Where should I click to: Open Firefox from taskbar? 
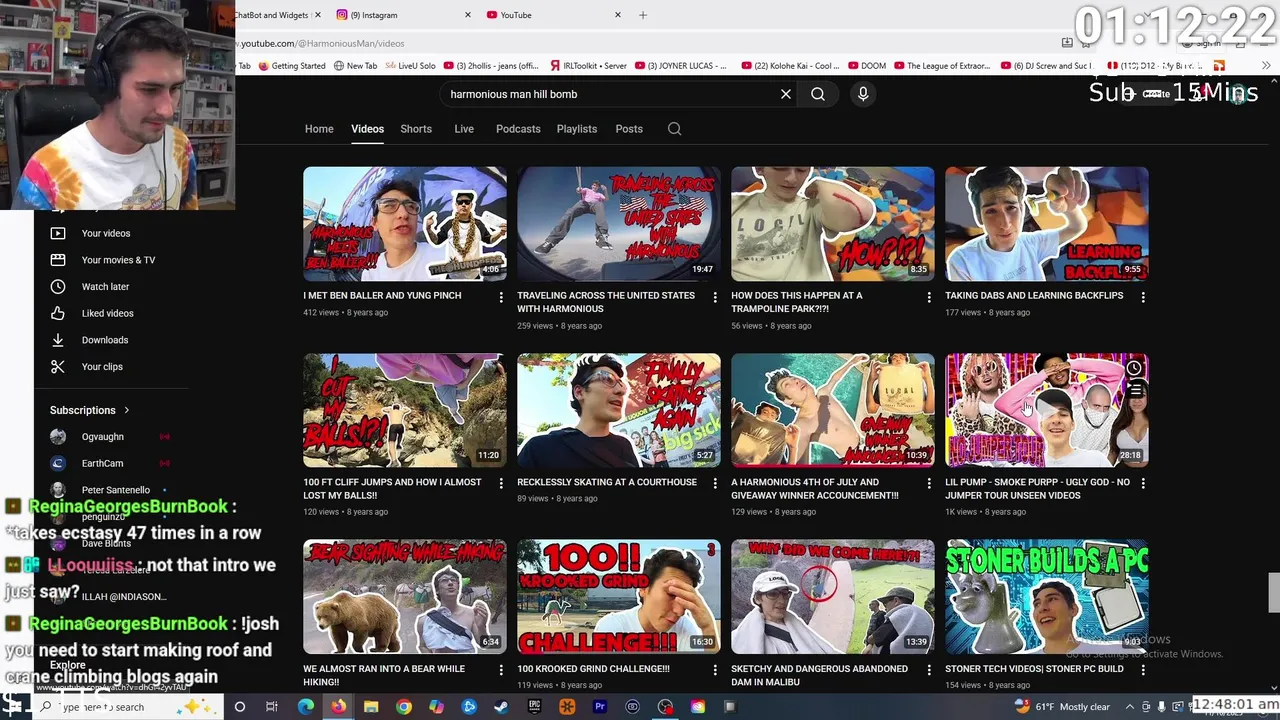click(339, 707)
